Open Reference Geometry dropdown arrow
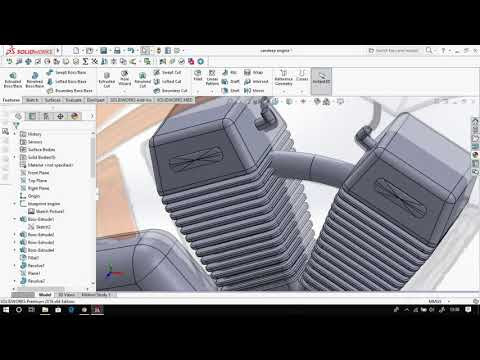 click(x=284, y=91)
